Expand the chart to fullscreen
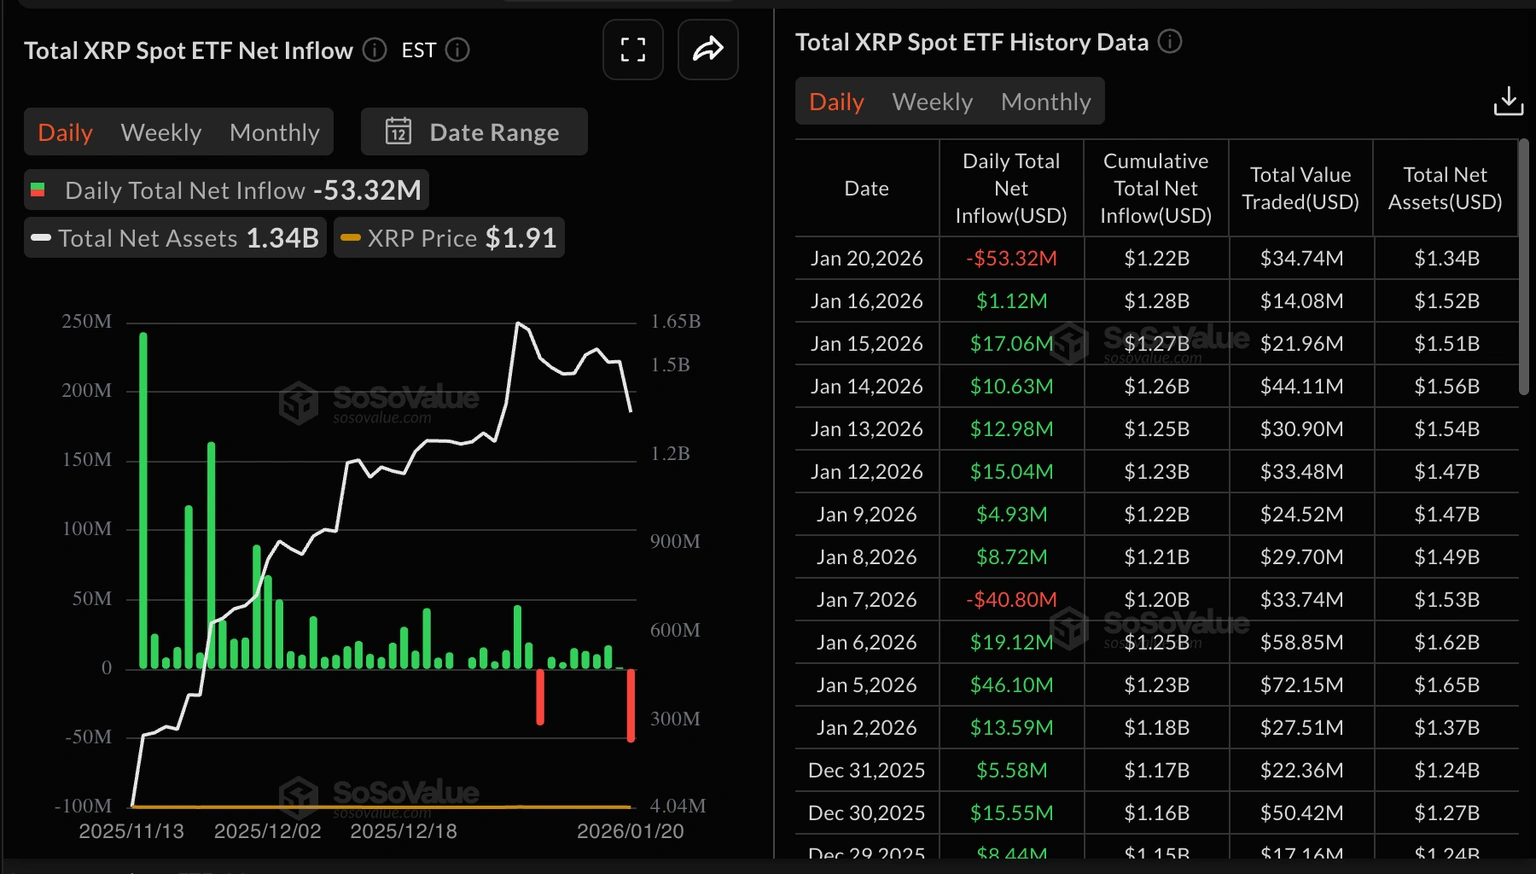The width and height of the screenshot is (1536, 874). click(633, 50)
